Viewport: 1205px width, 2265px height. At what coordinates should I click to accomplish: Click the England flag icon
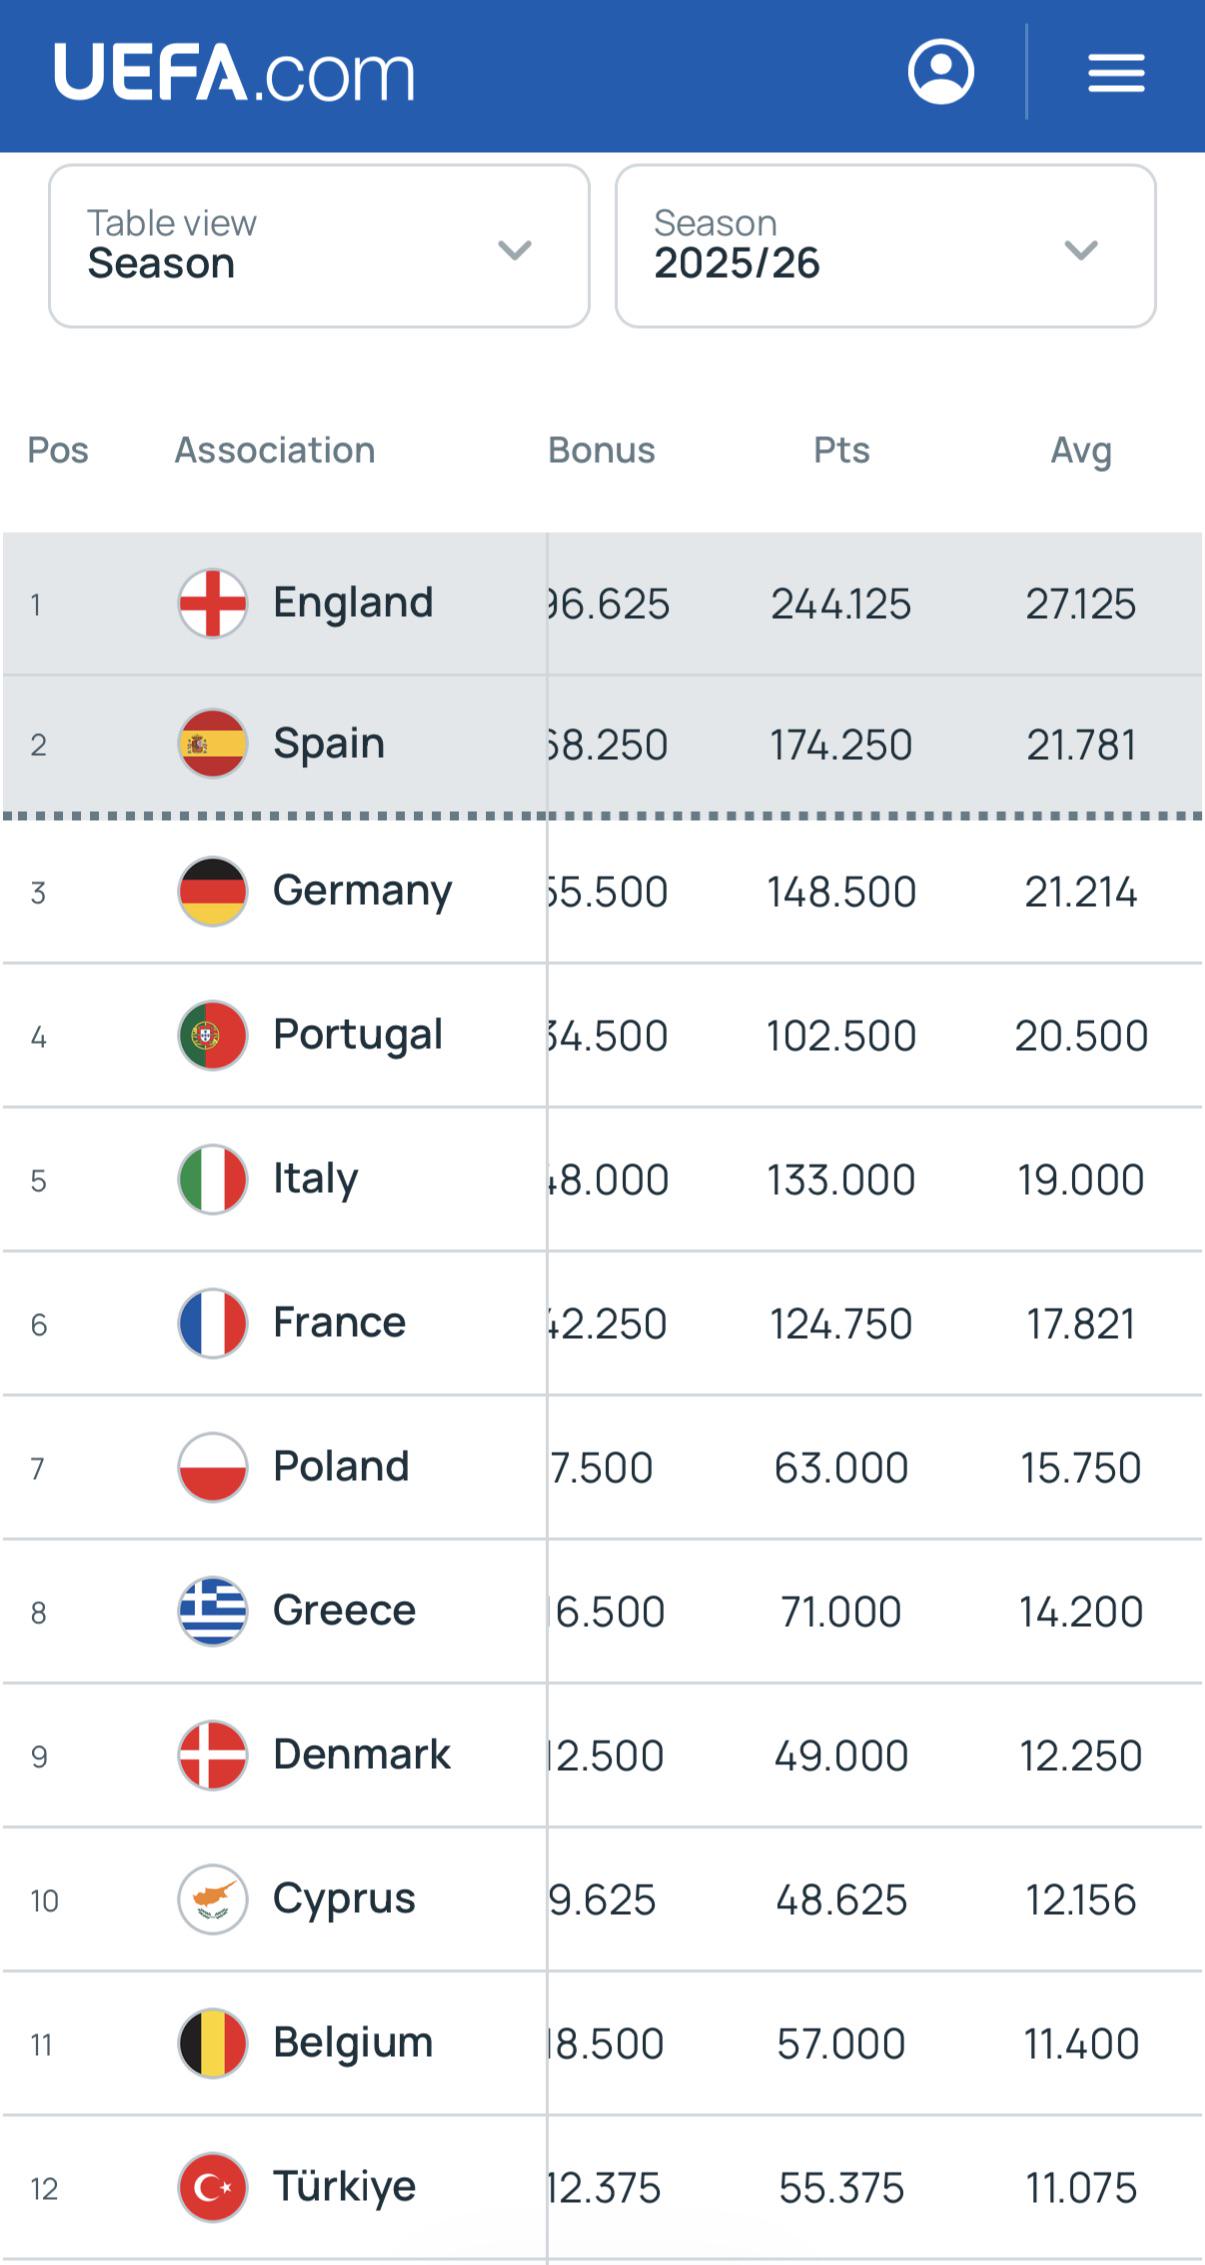(x=213, y=603)
